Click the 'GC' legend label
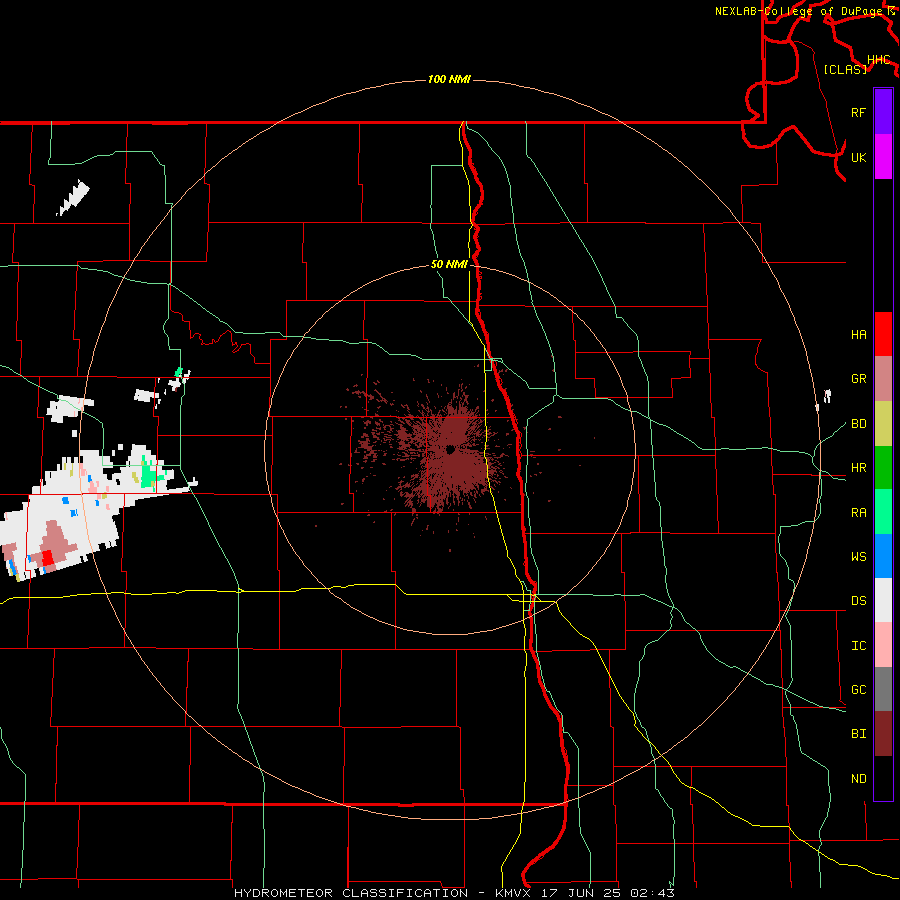This screenshot has height=900, width=900. point(859,690)
